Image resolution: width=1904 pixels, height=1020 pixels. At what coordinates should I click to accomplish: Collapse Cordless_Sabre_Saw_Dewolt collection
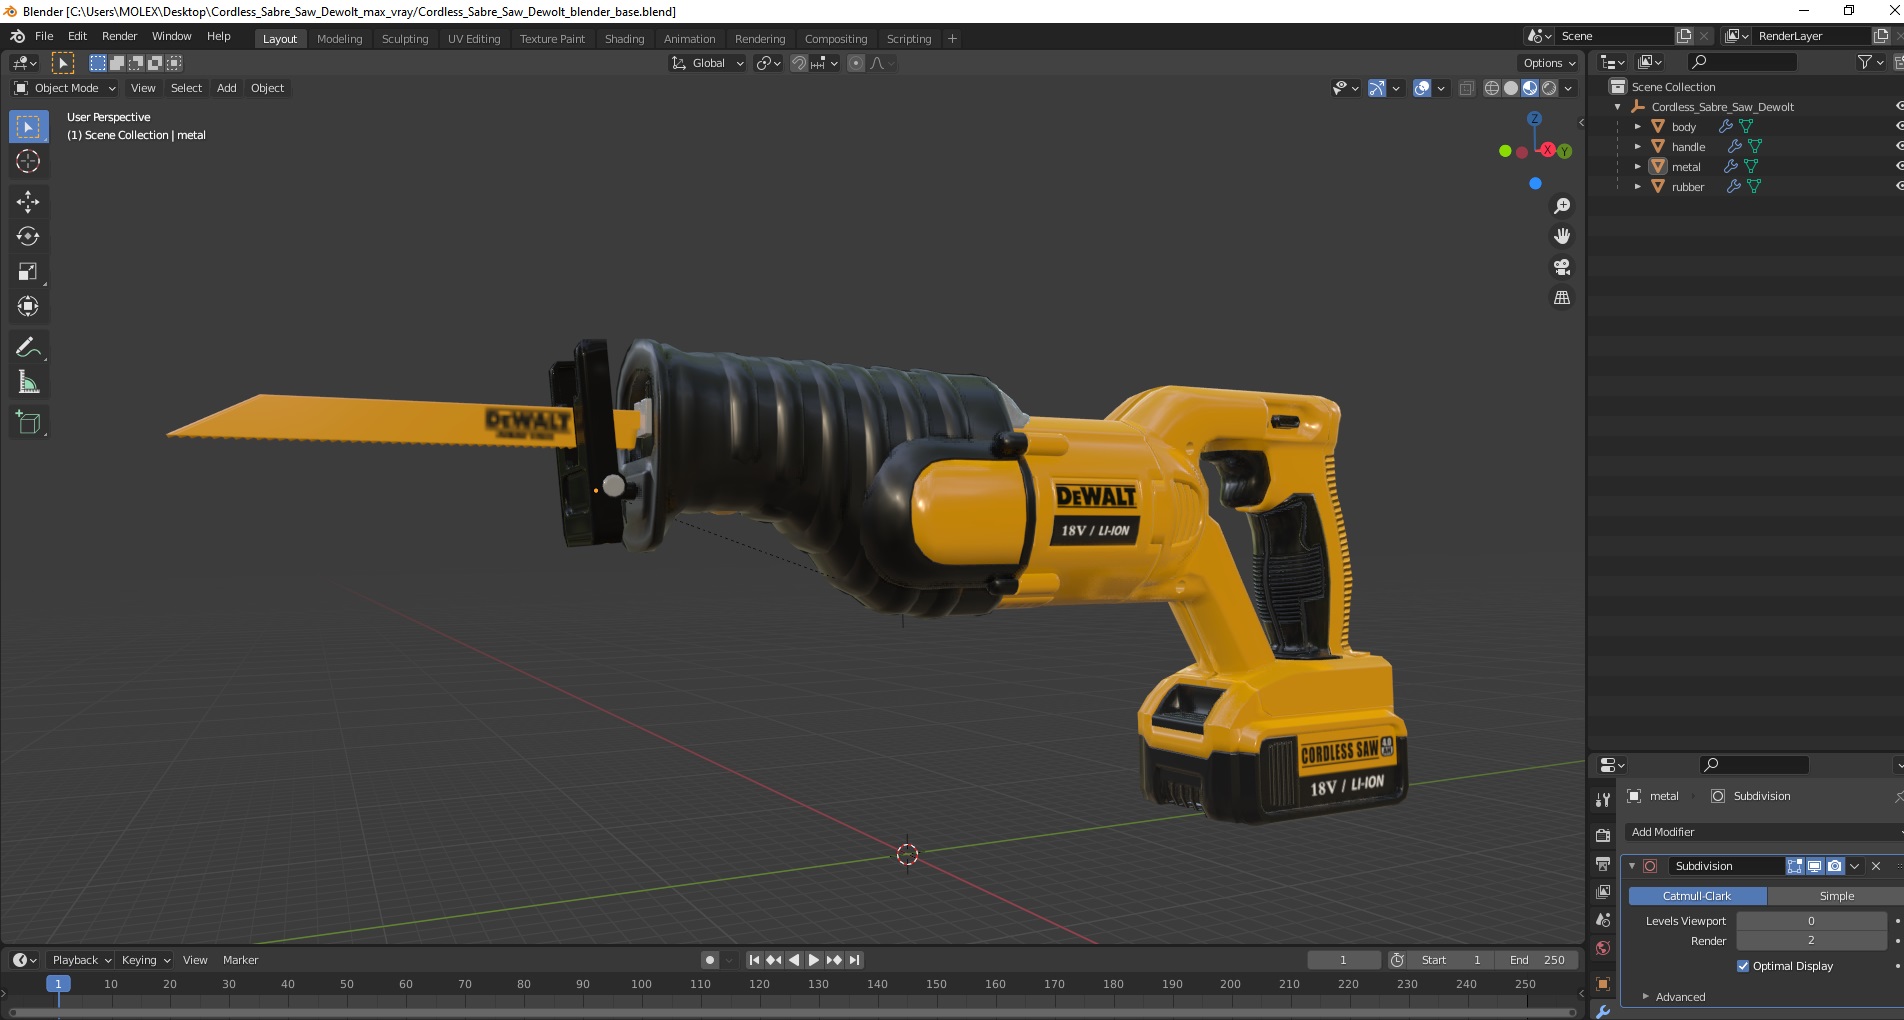click(x=1617, y=107)
